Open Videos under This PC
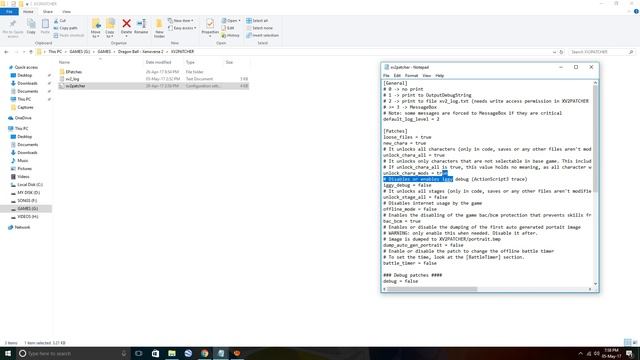 tap(23, 177)
